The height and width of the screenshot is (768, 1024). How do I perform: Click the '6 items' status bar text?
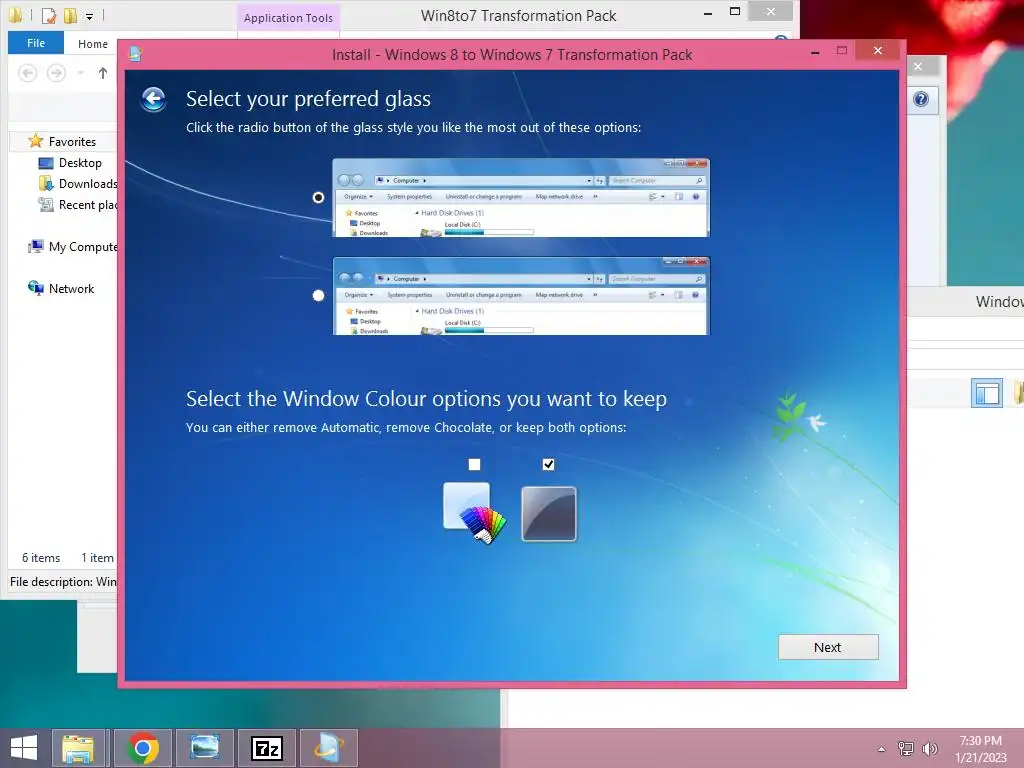[x=41, y=558]
